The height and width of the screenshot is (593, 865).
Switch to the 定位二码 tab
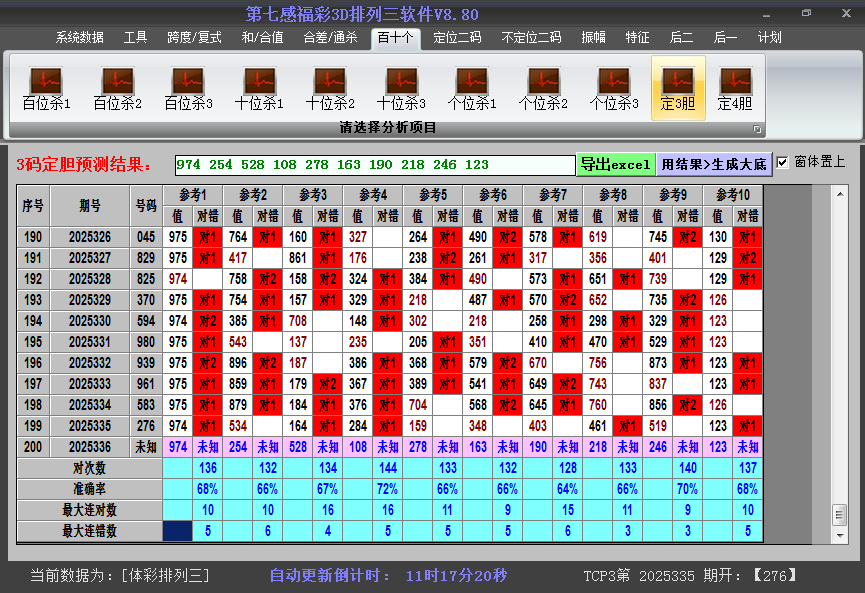coord(457,38)
